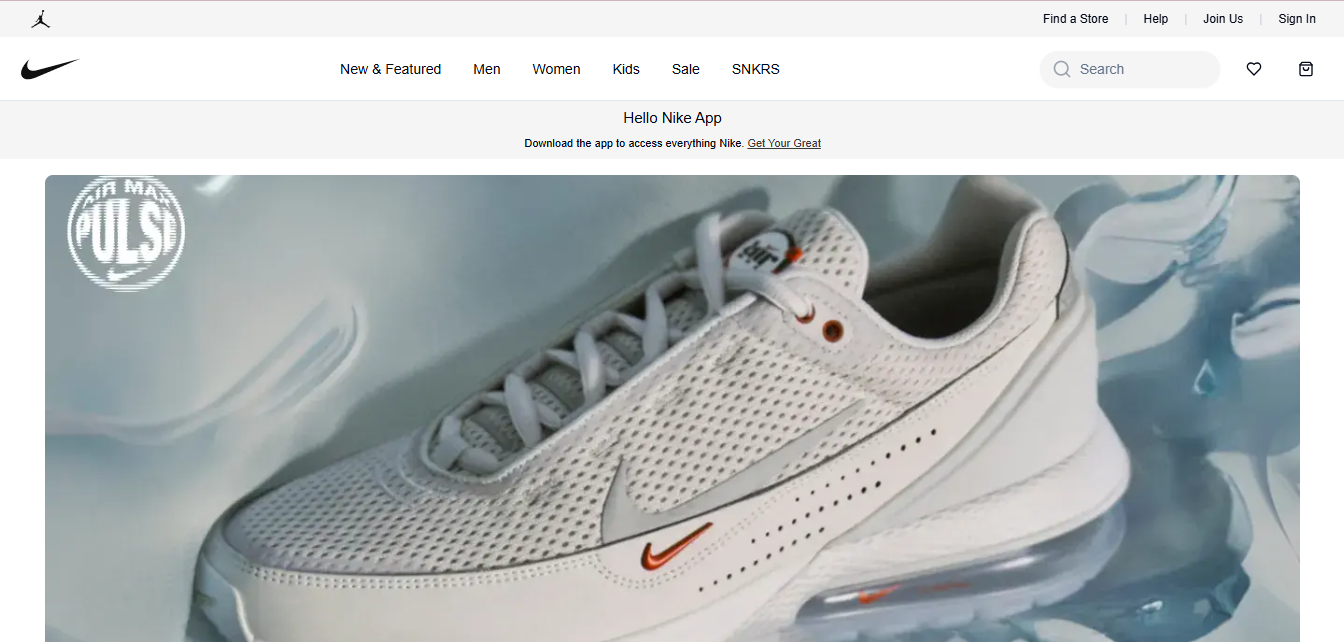Open the Men navigation menu
Viewport: 1344px width, 642px height.
click(487, 69)
